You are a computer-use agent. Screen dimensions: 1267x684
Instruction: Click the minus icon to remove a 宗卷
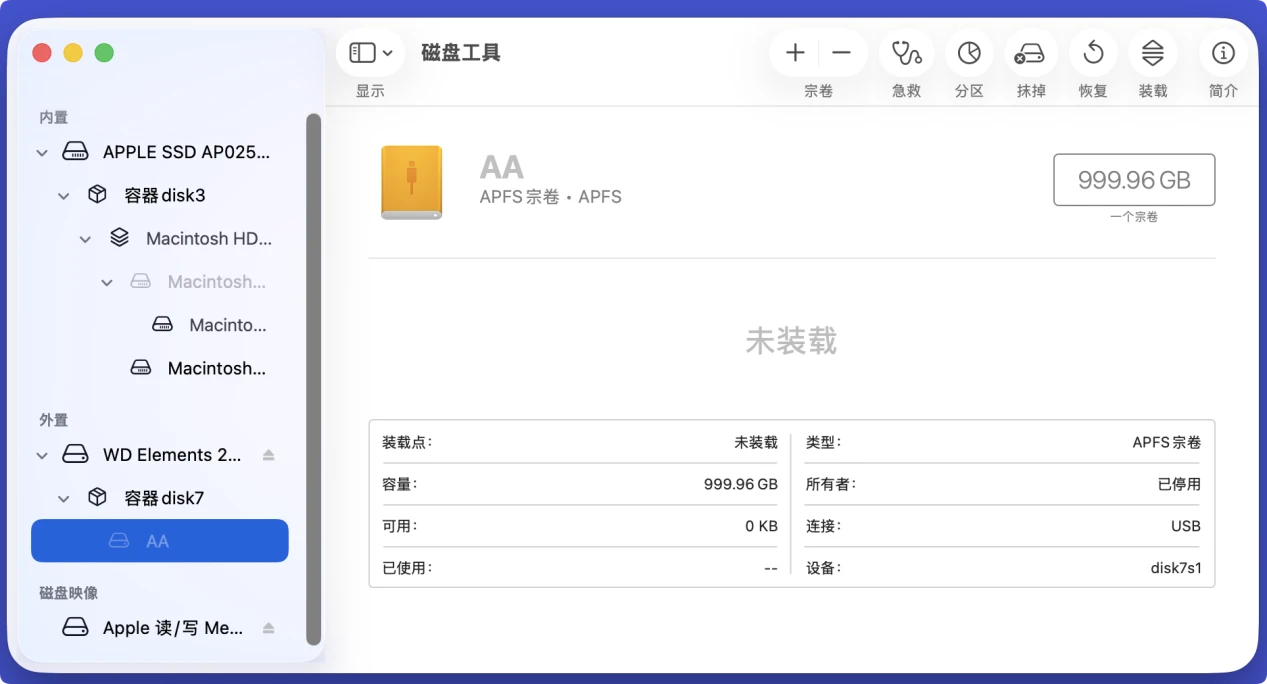coord(840,53)
